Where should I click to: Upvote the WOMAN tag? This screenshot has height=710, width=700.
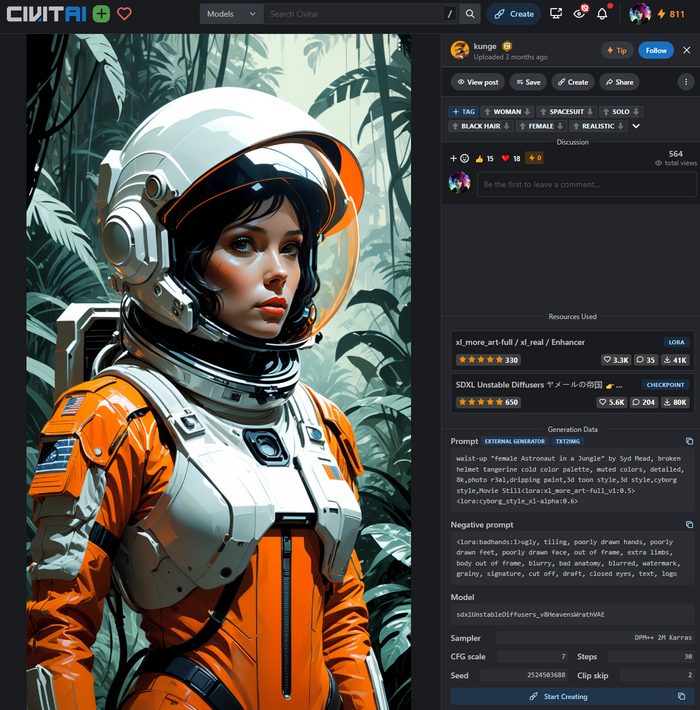pos(487,111)
